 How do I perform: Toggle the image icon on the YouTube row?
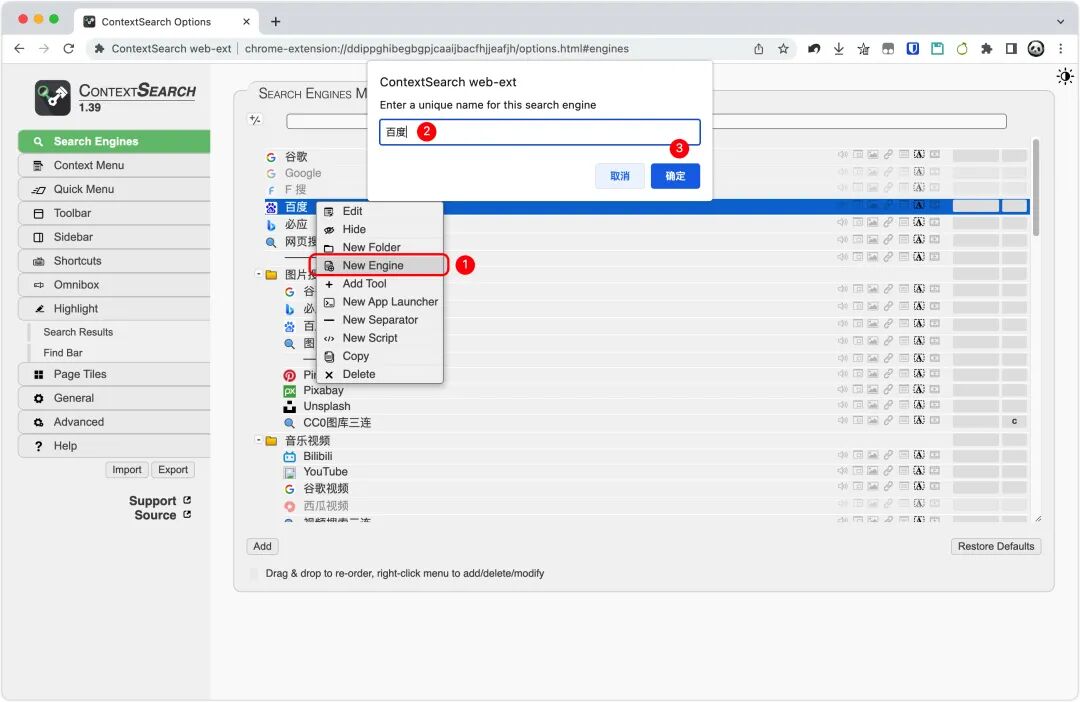click(x=873, y=471)
